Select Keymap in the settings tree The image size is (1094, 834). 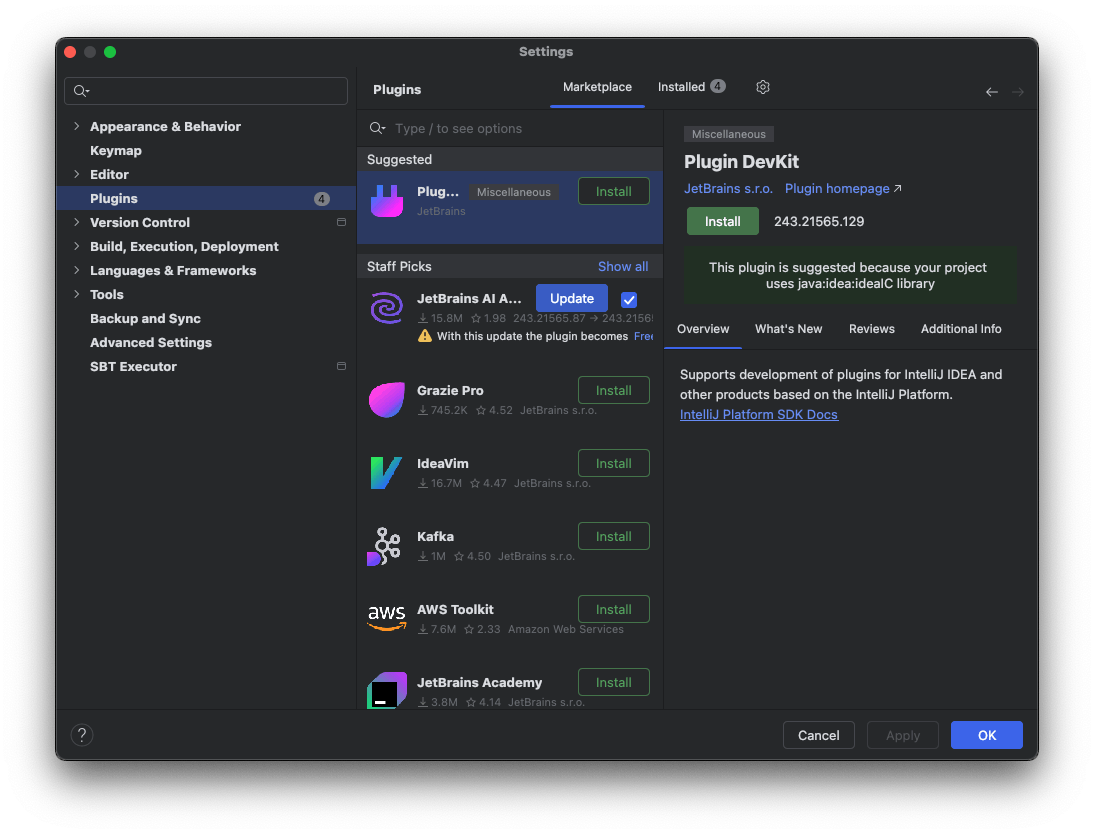click(x=207, y=151)
